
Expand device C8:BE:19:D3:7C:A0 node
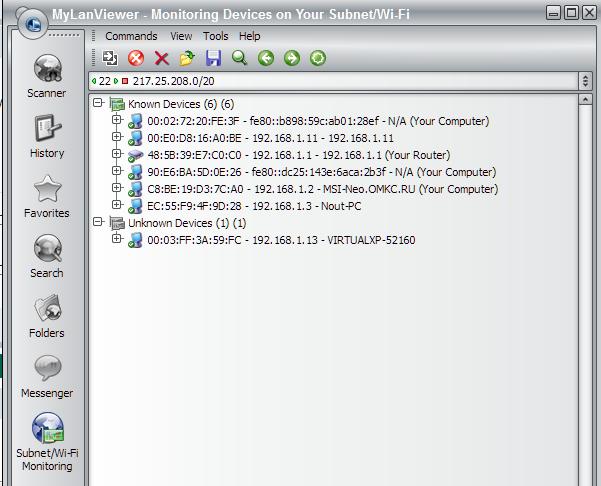coord(117,187)
